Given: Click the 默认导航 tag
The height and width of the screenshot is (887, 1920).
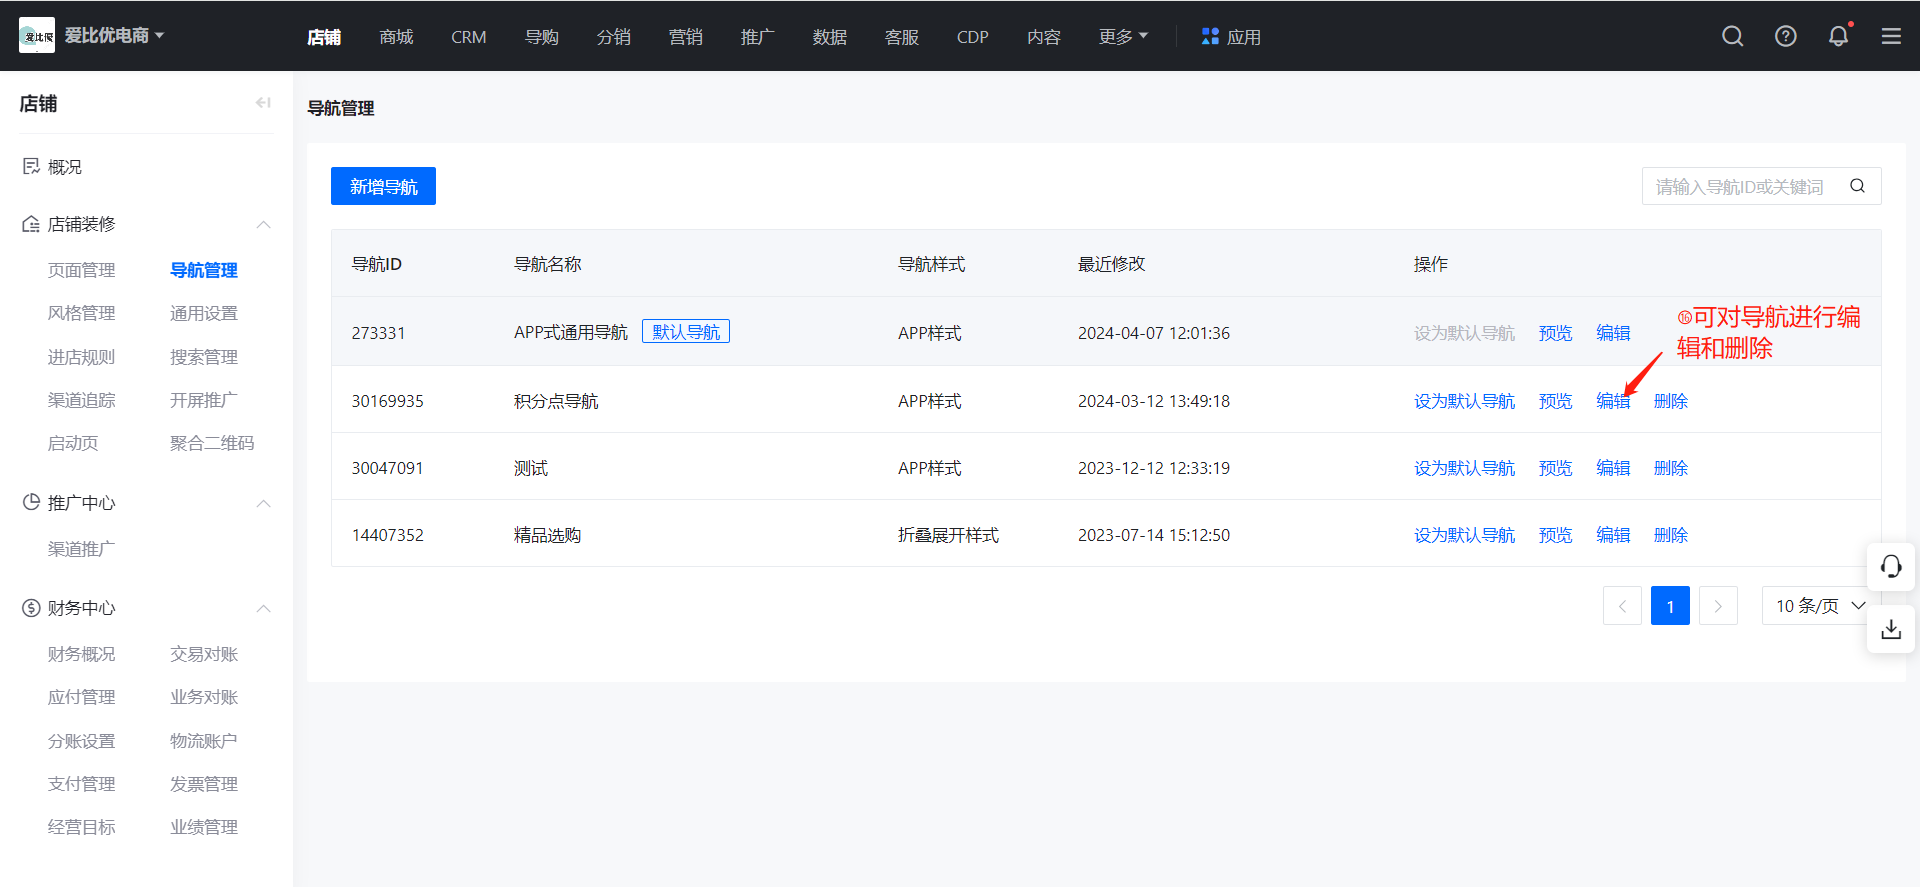Looking at the screenshot, I should coord(686,332).
